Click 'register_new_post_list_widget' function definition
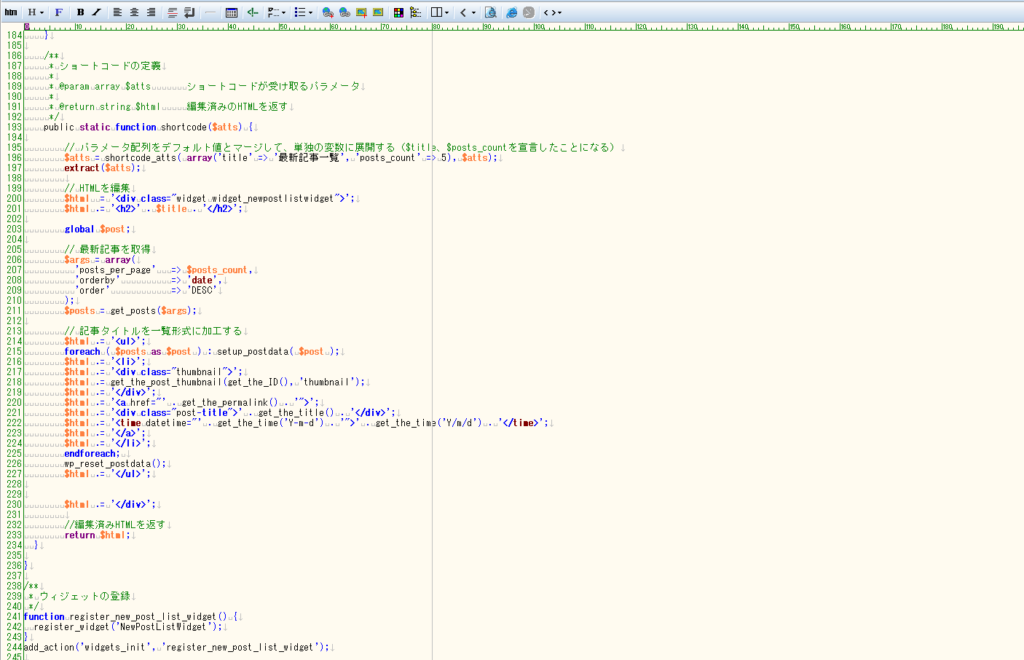This screenshot has height=660, width=1024. click(x=148, y=616)
